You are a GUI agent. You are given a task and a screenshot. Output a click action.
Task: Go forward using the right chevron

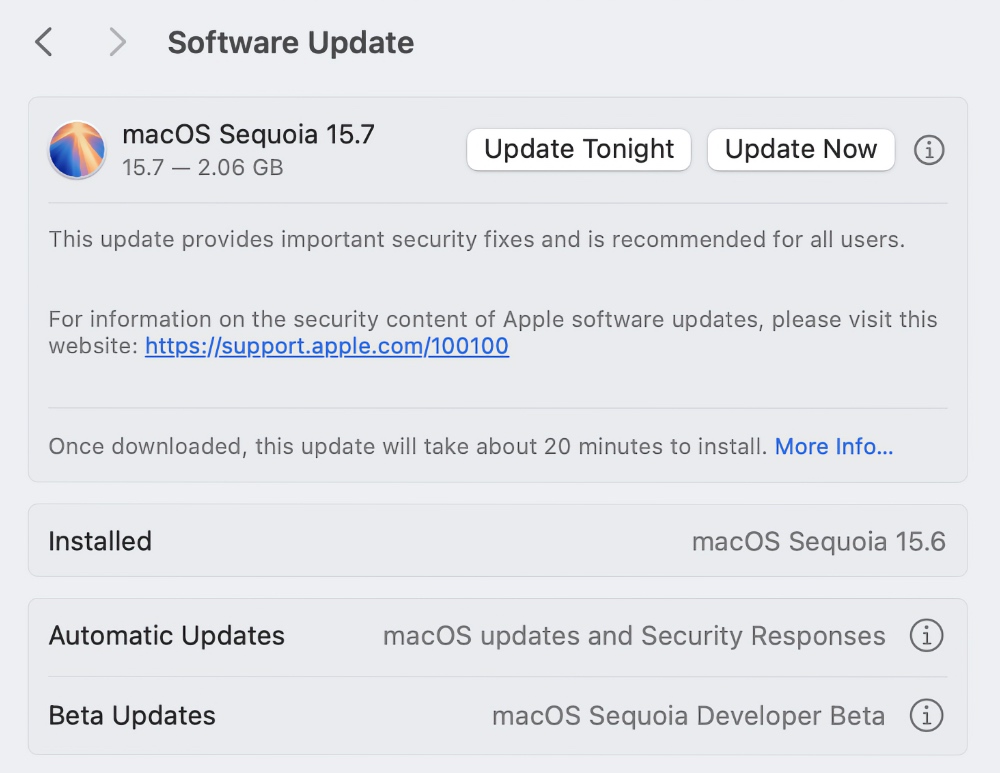118,42
